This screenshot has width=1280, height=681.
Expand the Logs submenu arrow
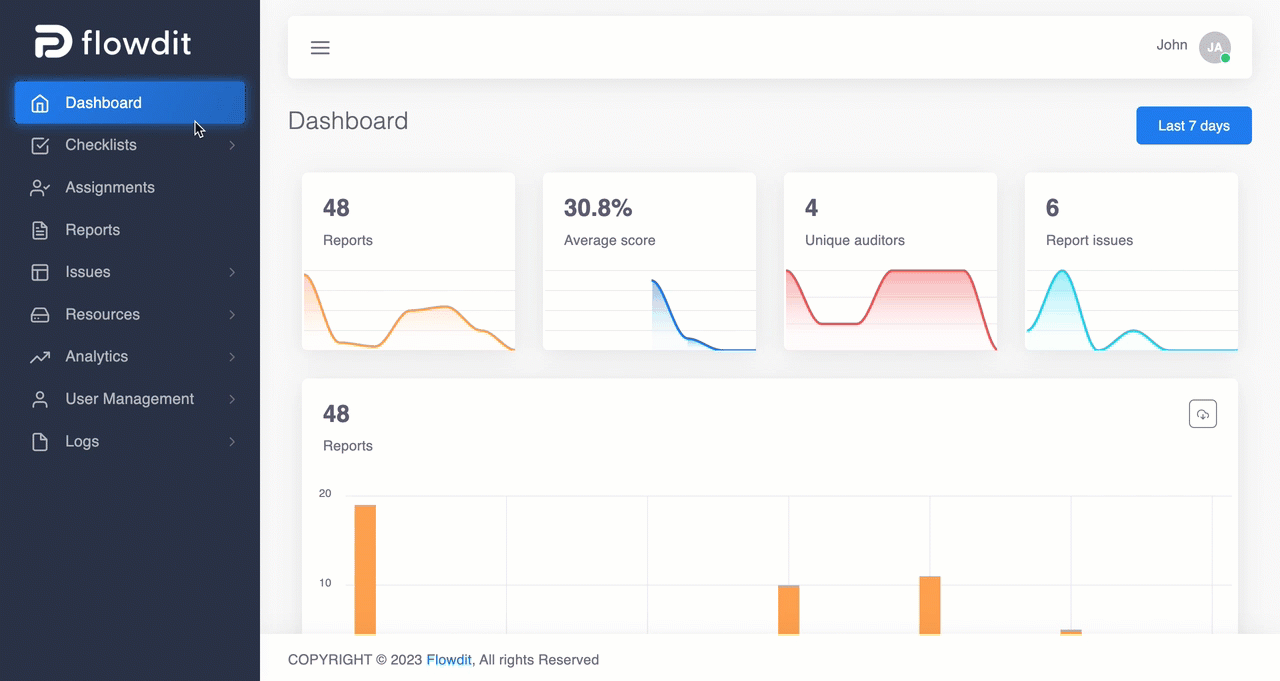(232, 441)
